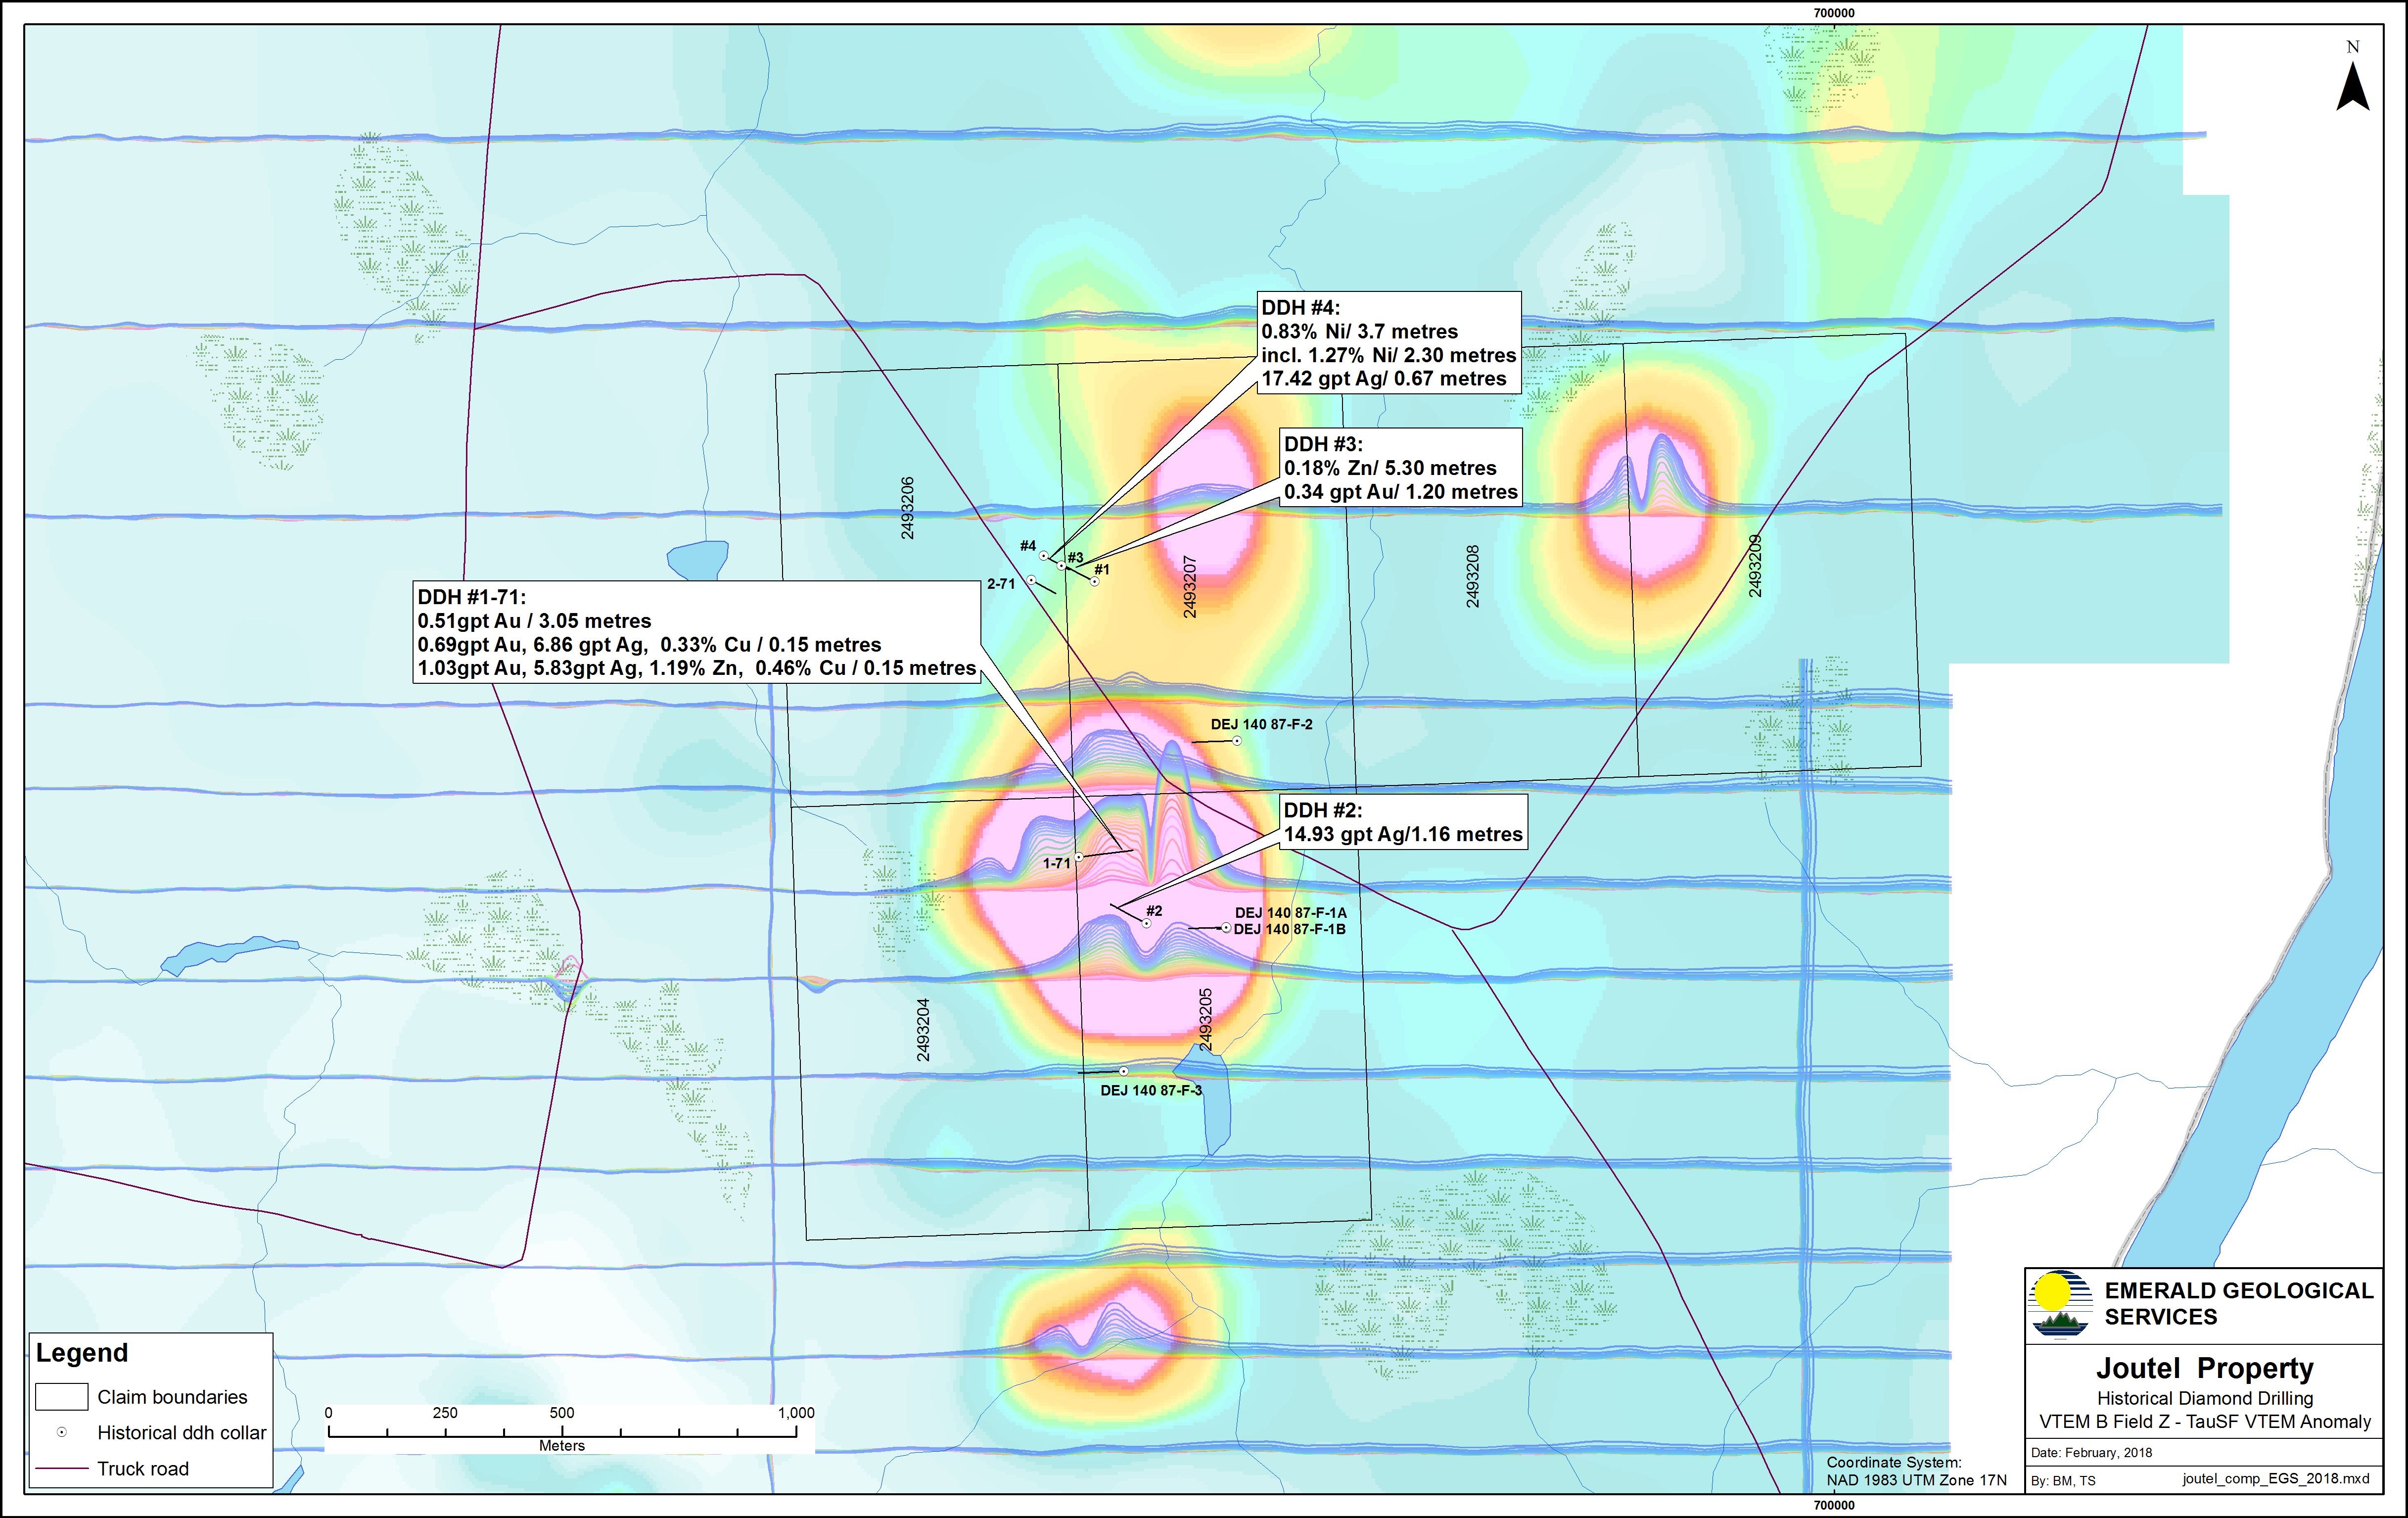Select the DDH #3 results callout
The height and width of the screenshot is (1518, 2408).
pos(1400,468)
